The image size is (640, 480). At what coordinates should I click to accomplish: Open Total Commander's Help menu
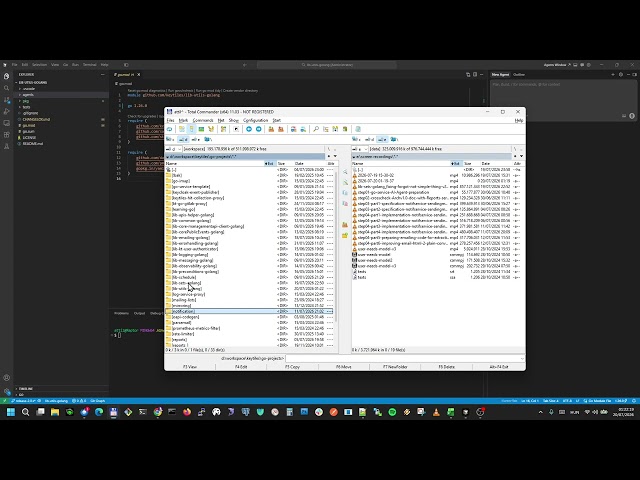pyautogui.click(x=519, y=120)
